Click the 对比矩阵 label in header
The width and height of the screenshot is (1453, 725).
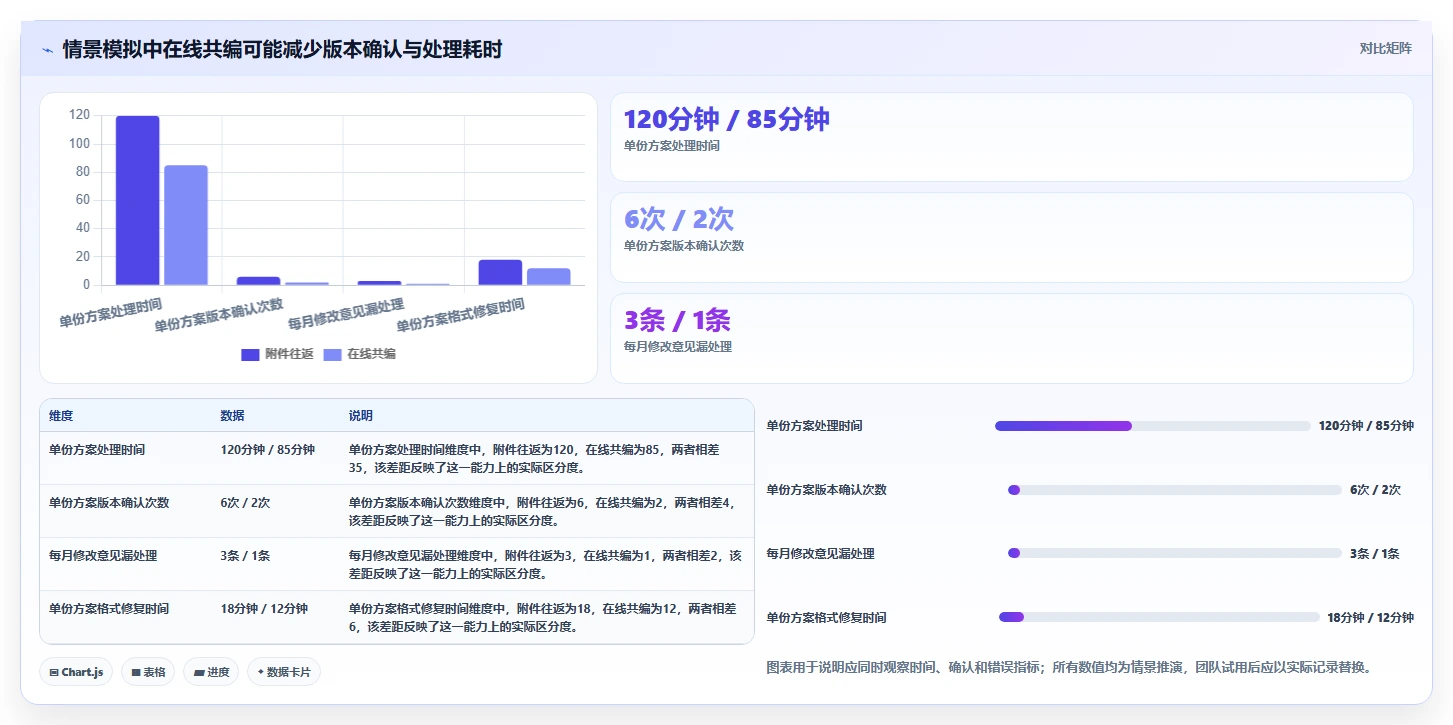pos(1385,48)
